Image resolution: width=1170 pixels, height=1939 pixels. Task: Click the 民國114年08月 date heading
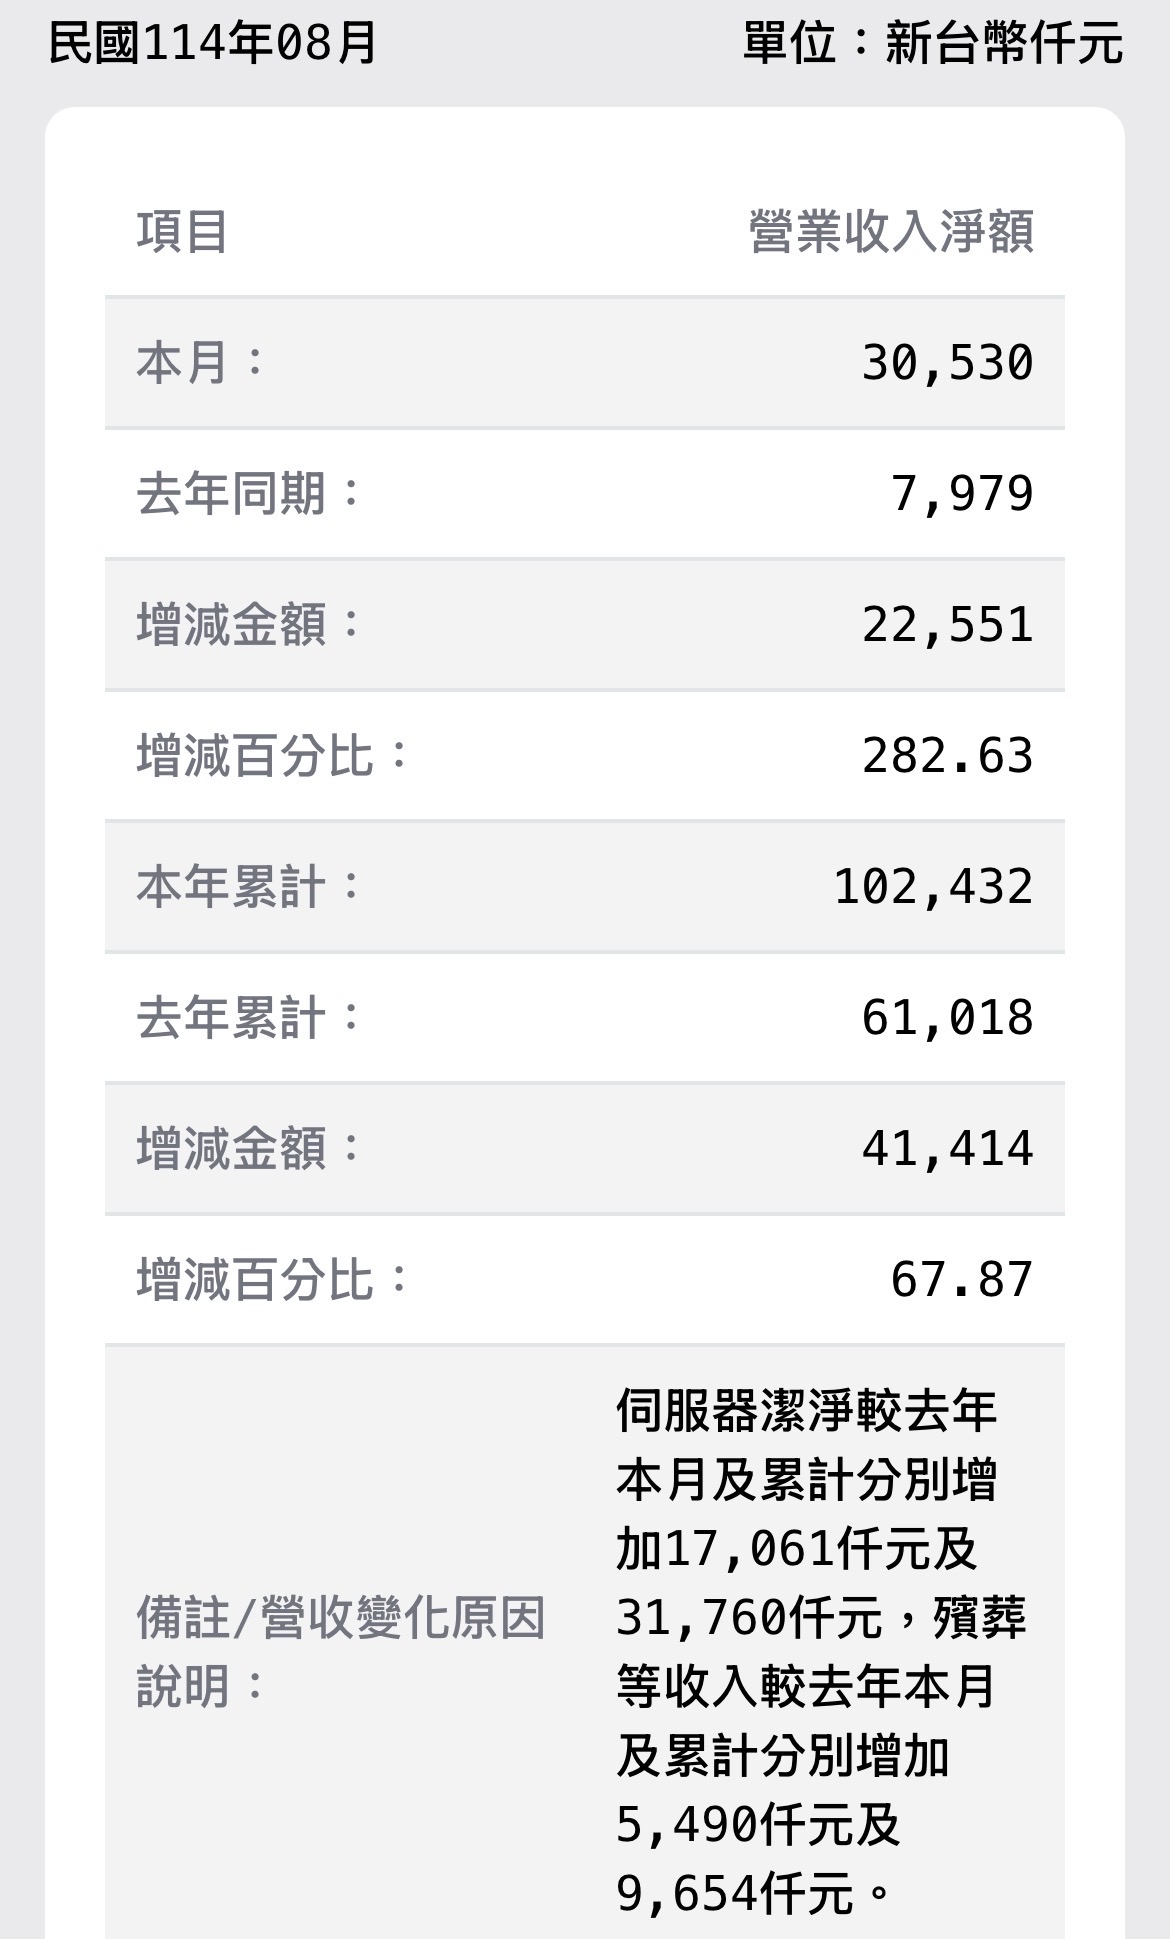point(212,43)
